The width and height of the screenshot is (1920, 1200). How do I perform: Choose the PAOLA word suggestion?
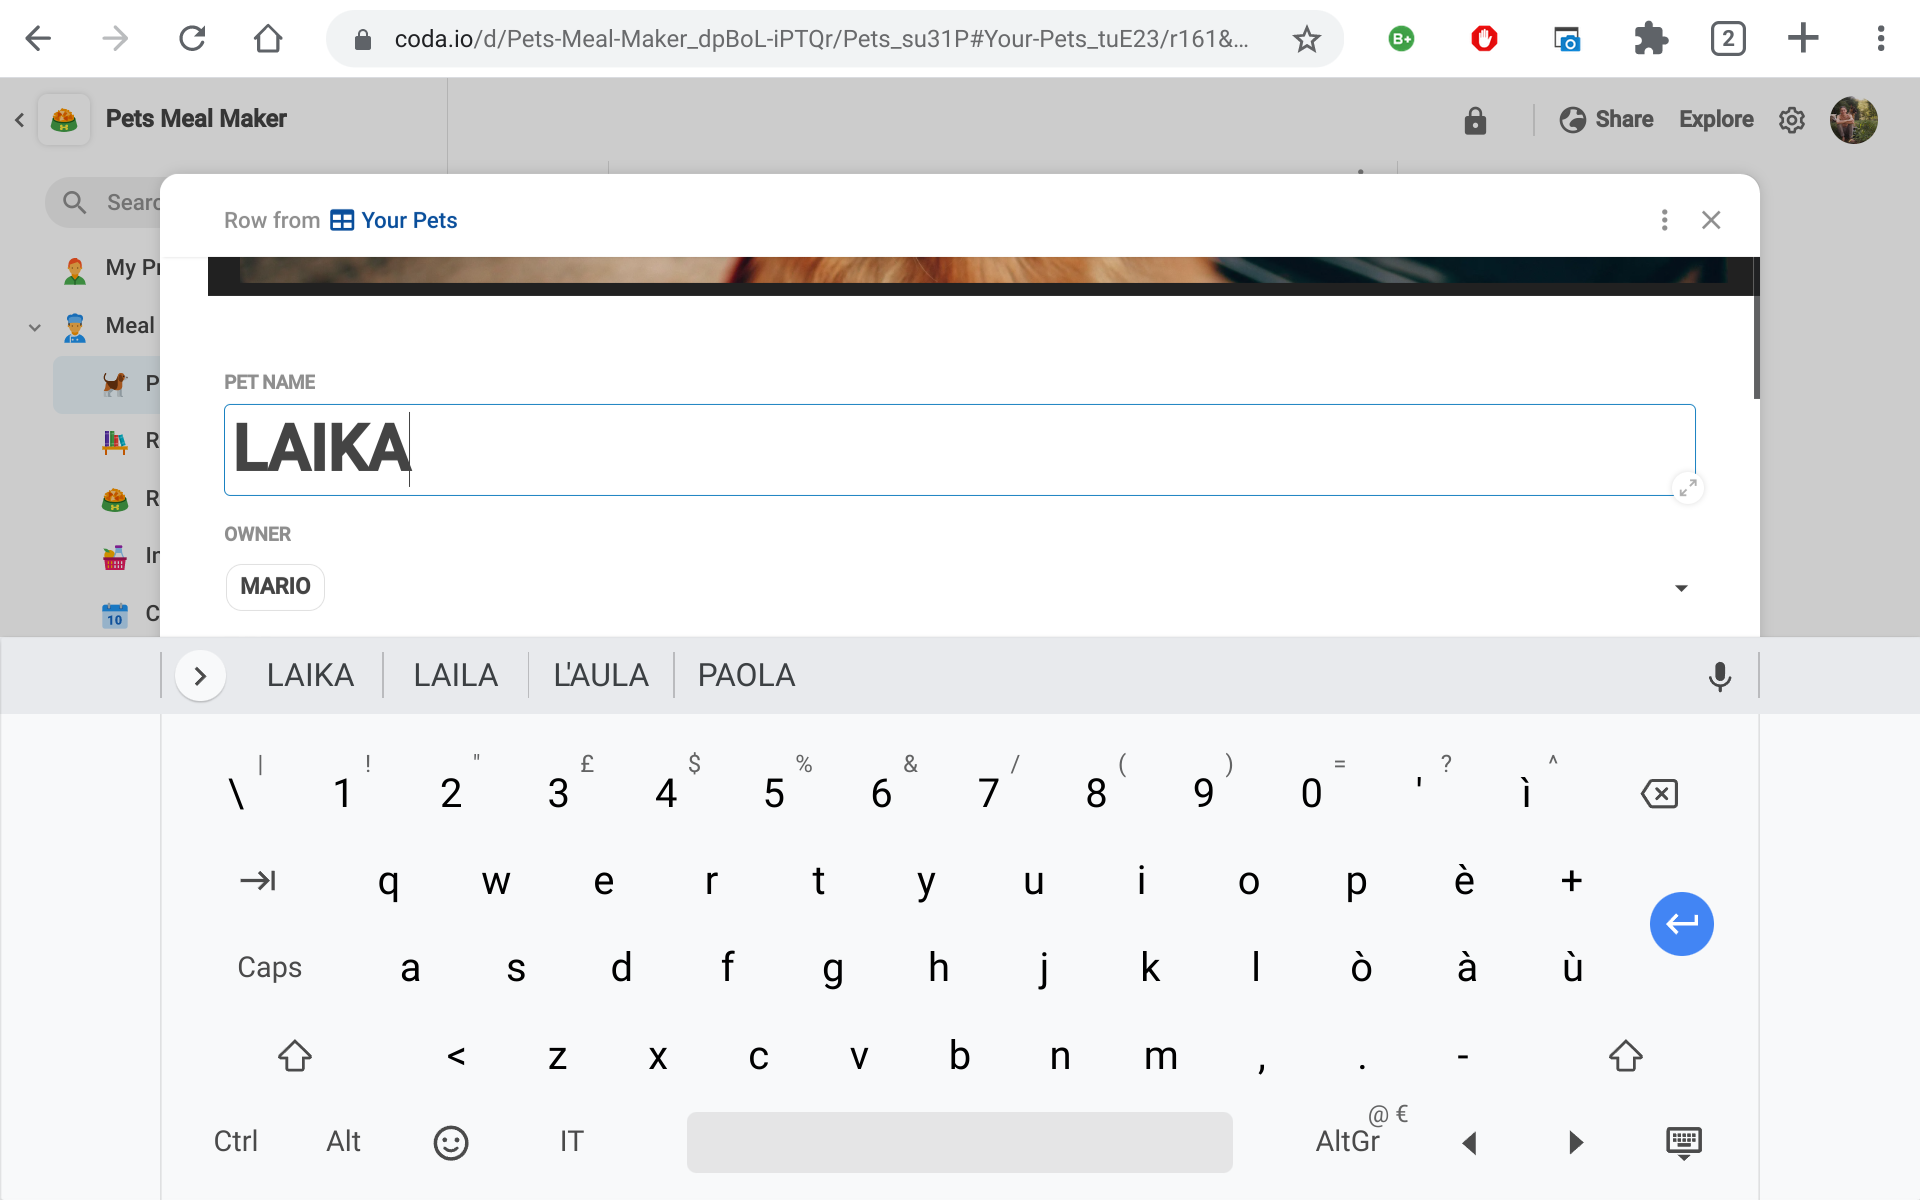point(746,676)
